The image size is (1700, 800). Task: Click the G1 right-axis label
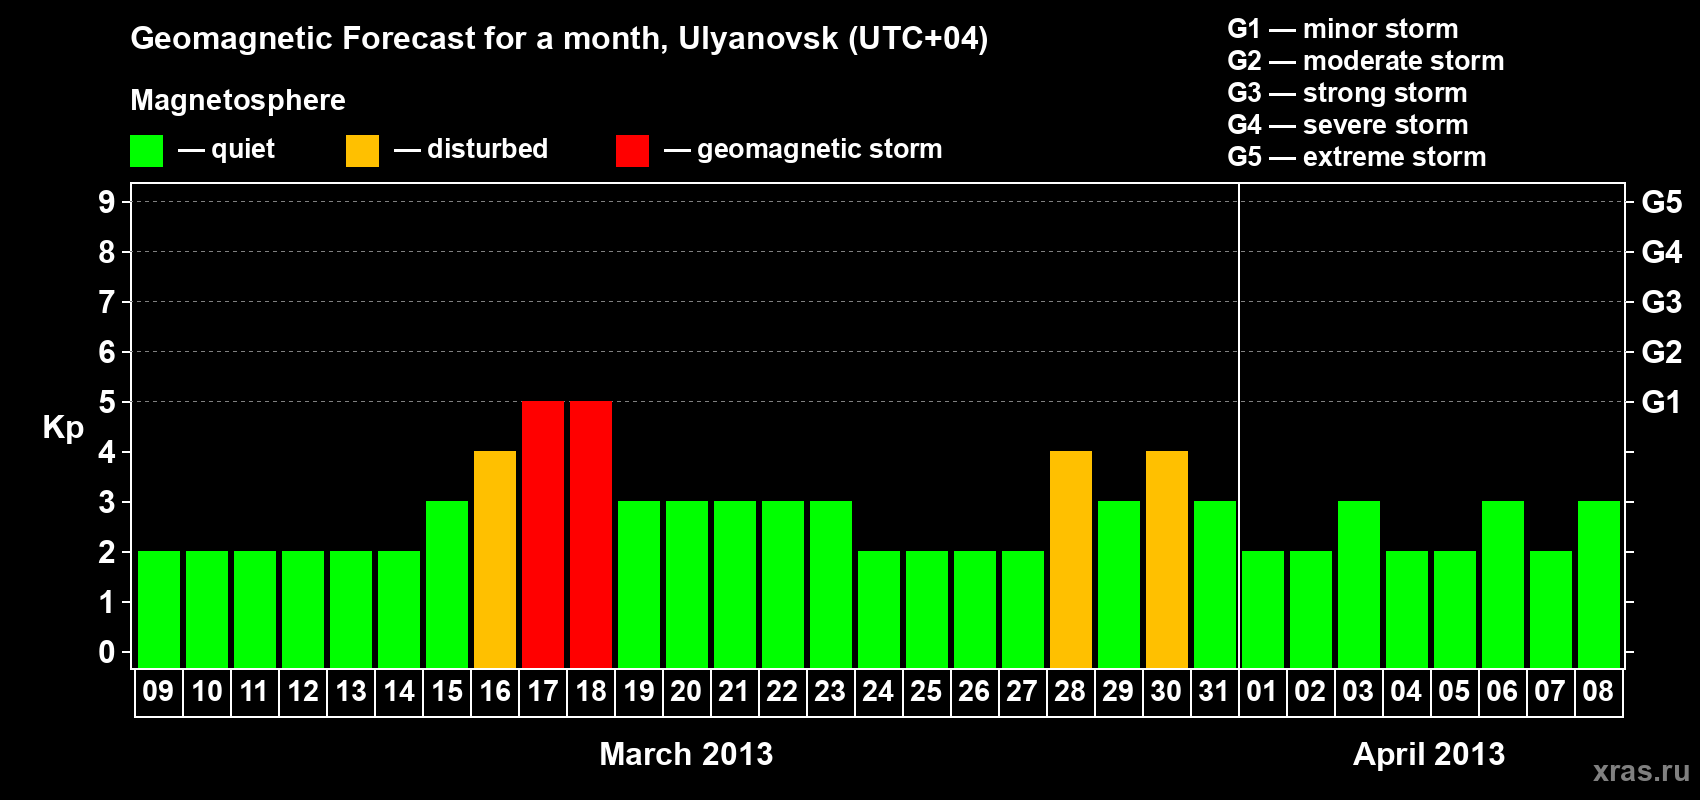(x=1662, y=402)
